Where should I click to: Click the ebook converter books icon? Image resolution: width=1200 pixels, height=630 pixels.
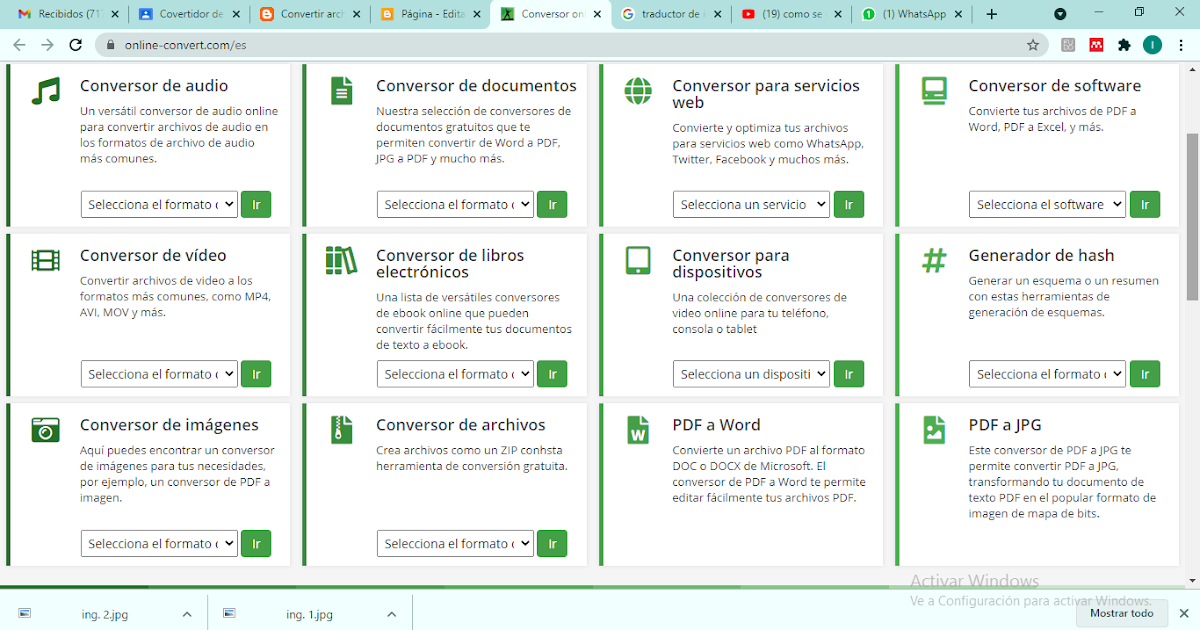pos(341,259)
